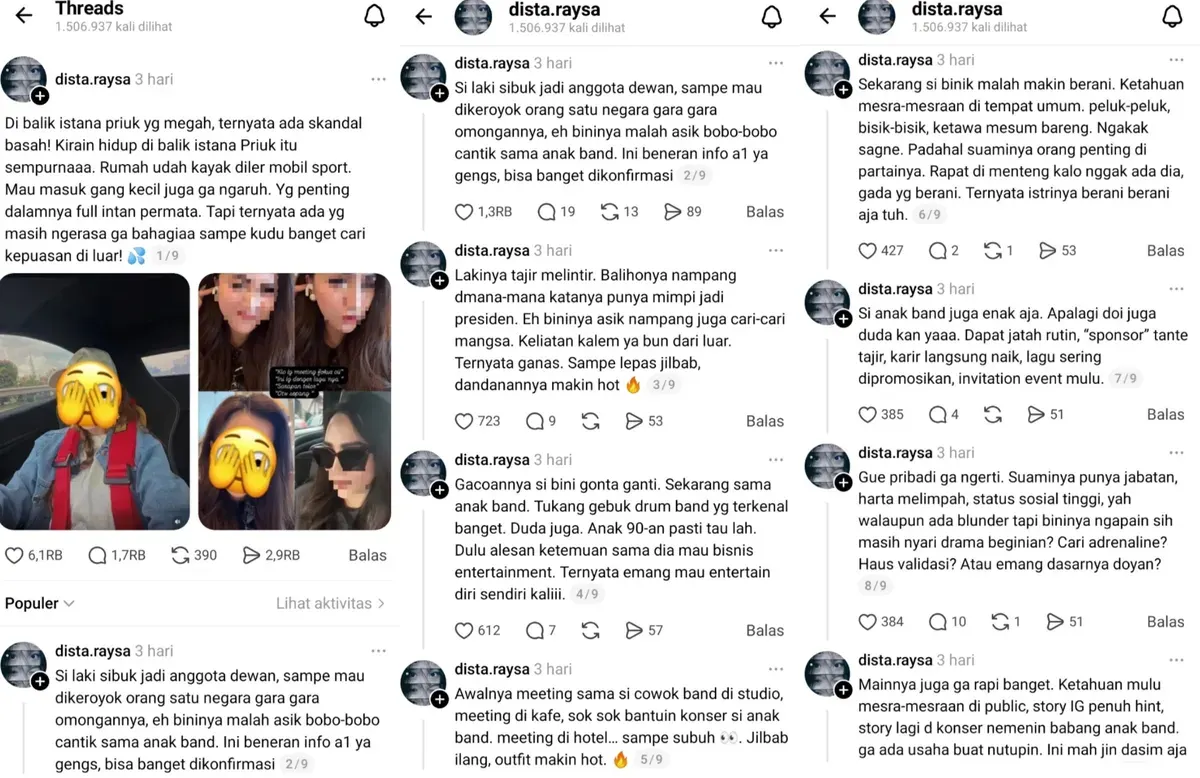Share the post with 2,9RB shares
The width and height of the screenshot is (1200, 778).
click(x=254, y=555)
